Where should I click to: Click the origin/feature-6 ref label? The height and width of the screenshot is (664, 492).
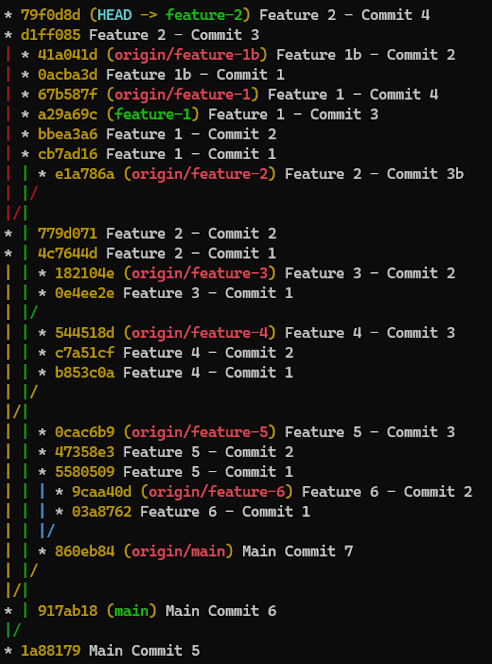[x=217, y=492]
